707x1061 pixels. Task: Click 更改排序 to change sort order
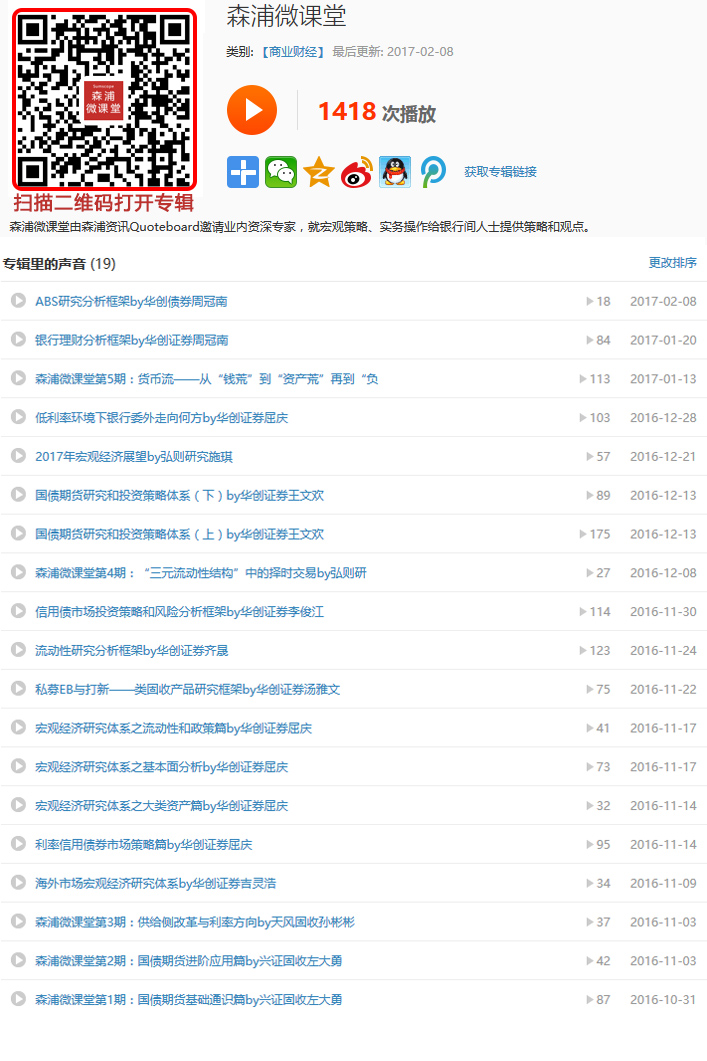coord(672,263)
